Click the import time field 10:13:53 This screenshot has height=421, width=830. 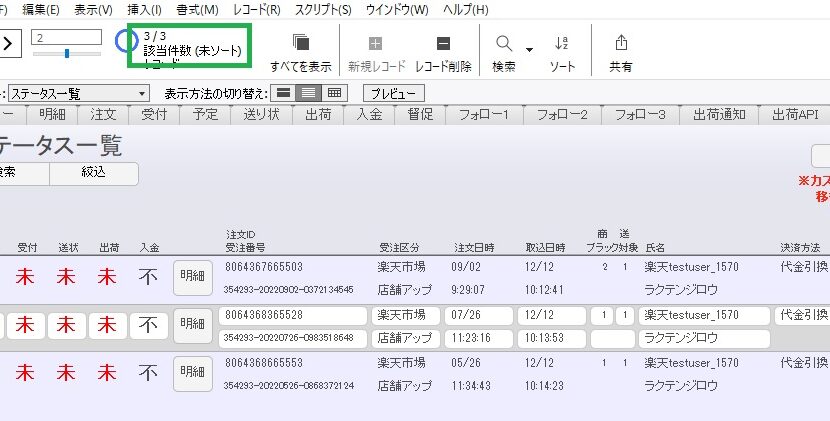pos(552,339)
